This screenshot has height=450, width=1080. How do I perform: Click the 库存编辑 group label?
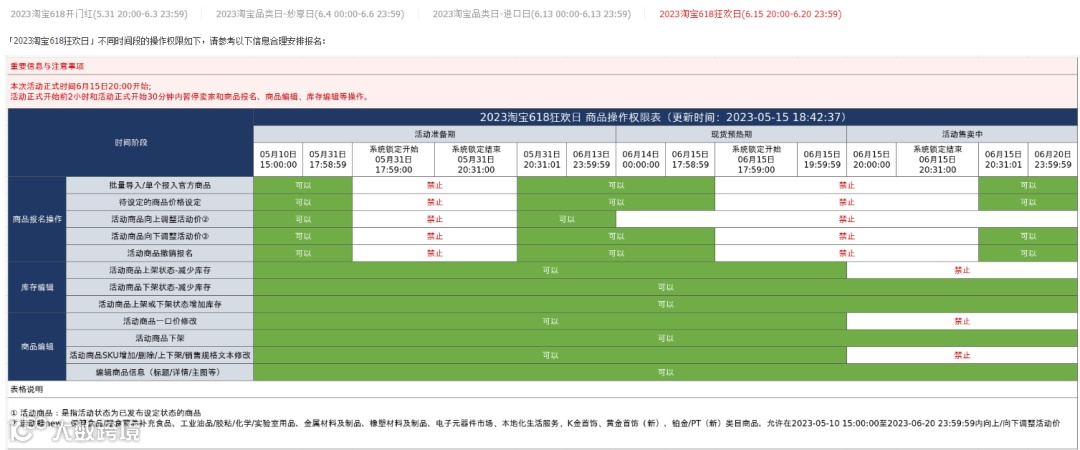pyautogui.click(x=37, y=287)
